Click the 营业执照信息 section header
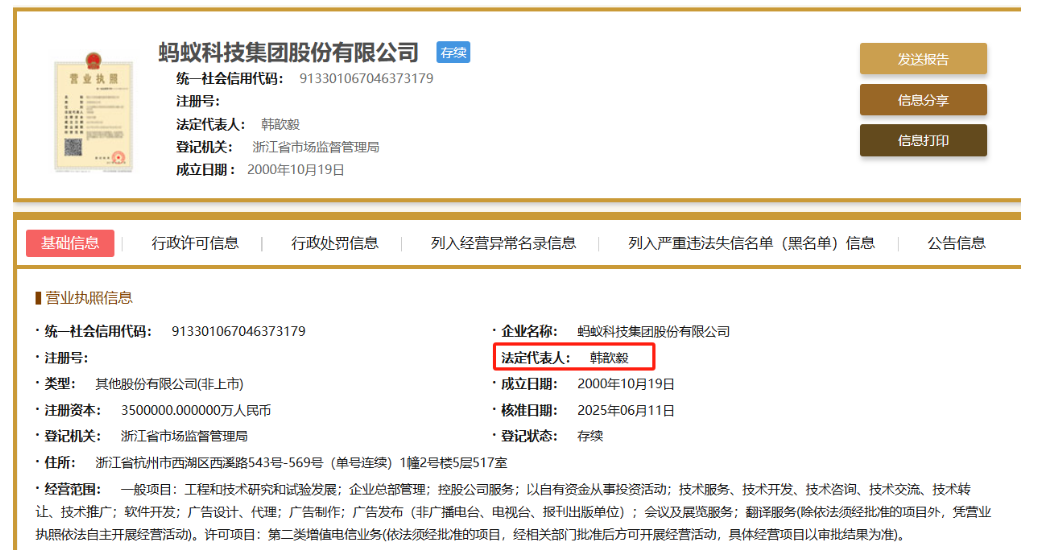Screen dimensions: 1053x550 point(88,298)
